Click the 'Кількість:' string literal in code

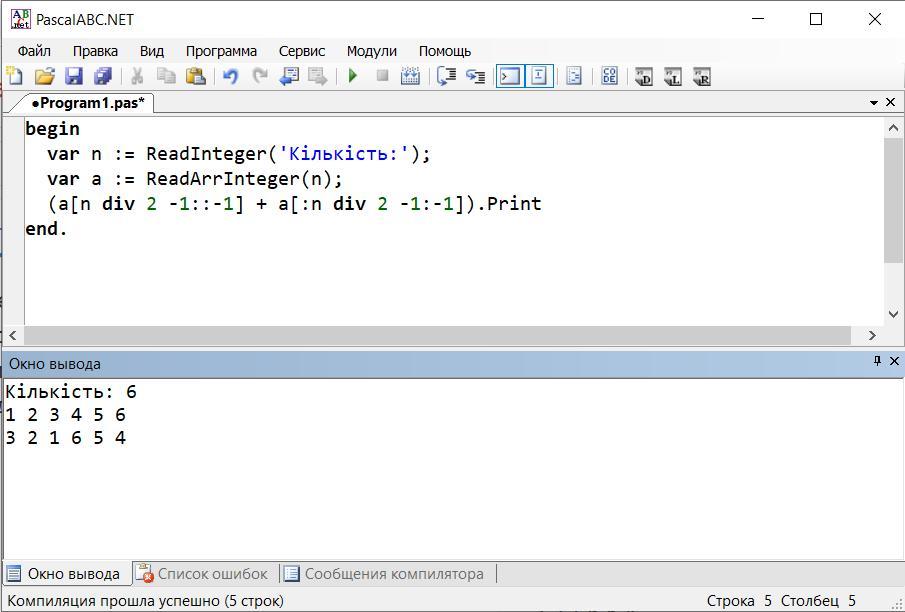coord(344,154)
